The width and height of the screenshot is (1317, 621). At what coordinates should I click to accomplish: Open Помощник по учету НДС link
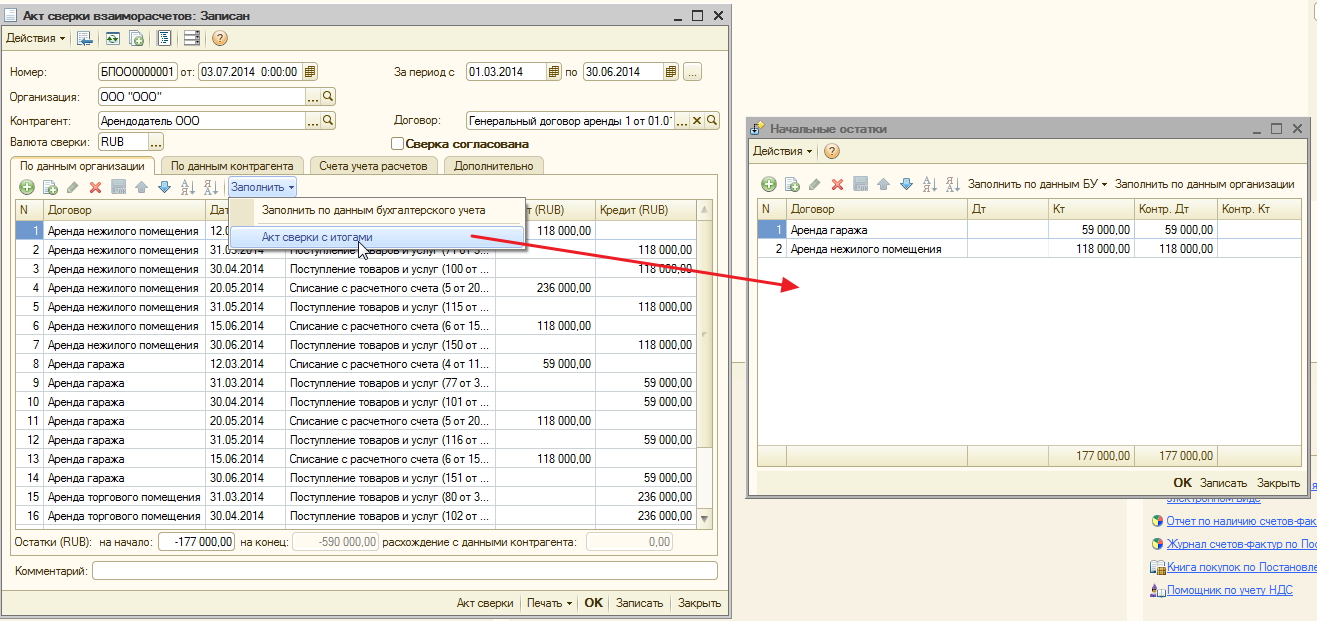pyautogui.click(x=1229, y=590)
